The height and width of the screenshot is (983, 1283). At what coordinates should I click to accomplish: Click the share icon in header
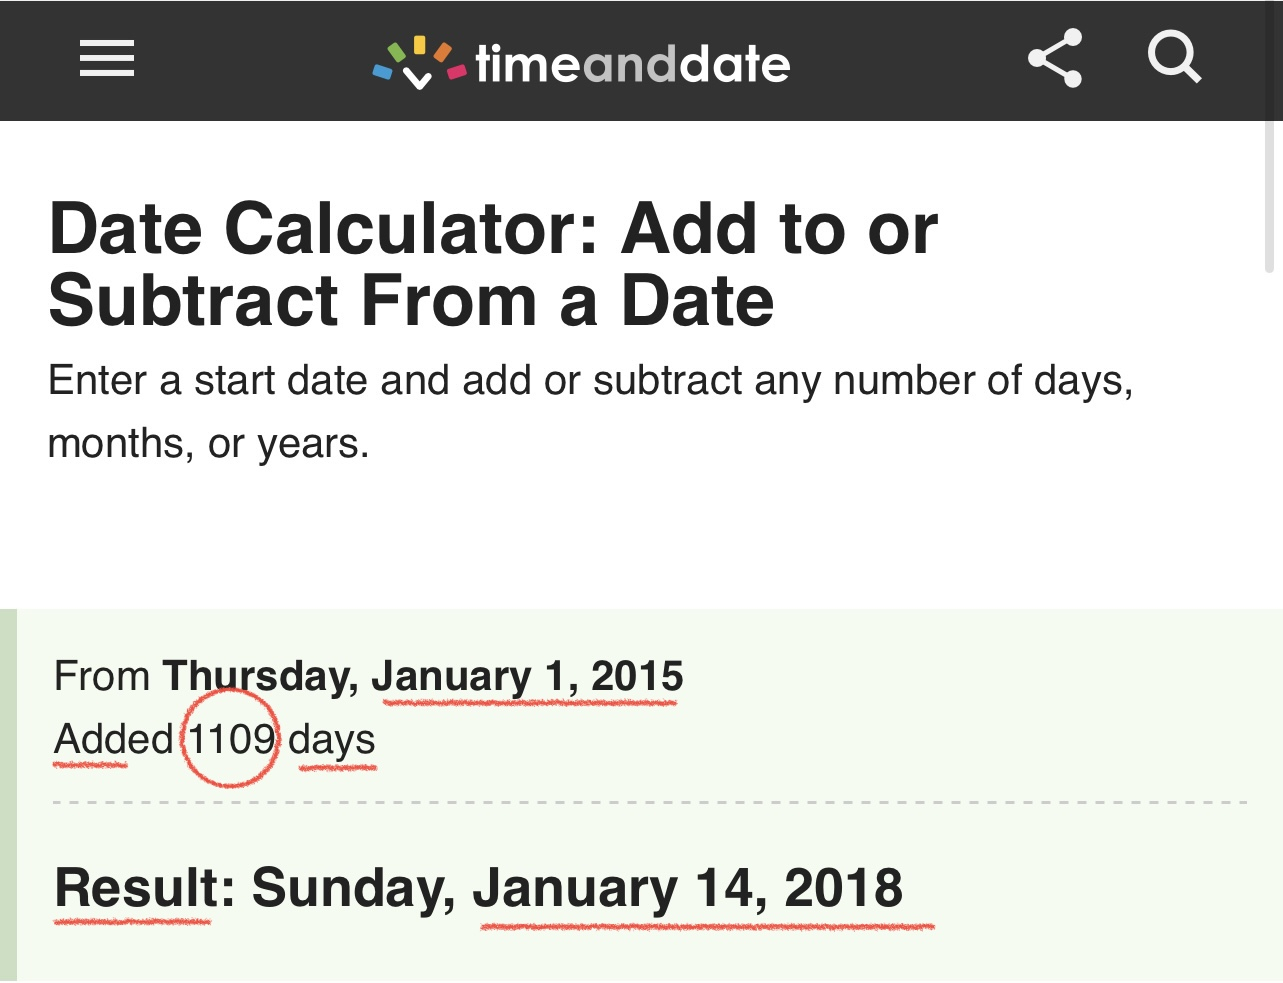(x=1055, y=59)
